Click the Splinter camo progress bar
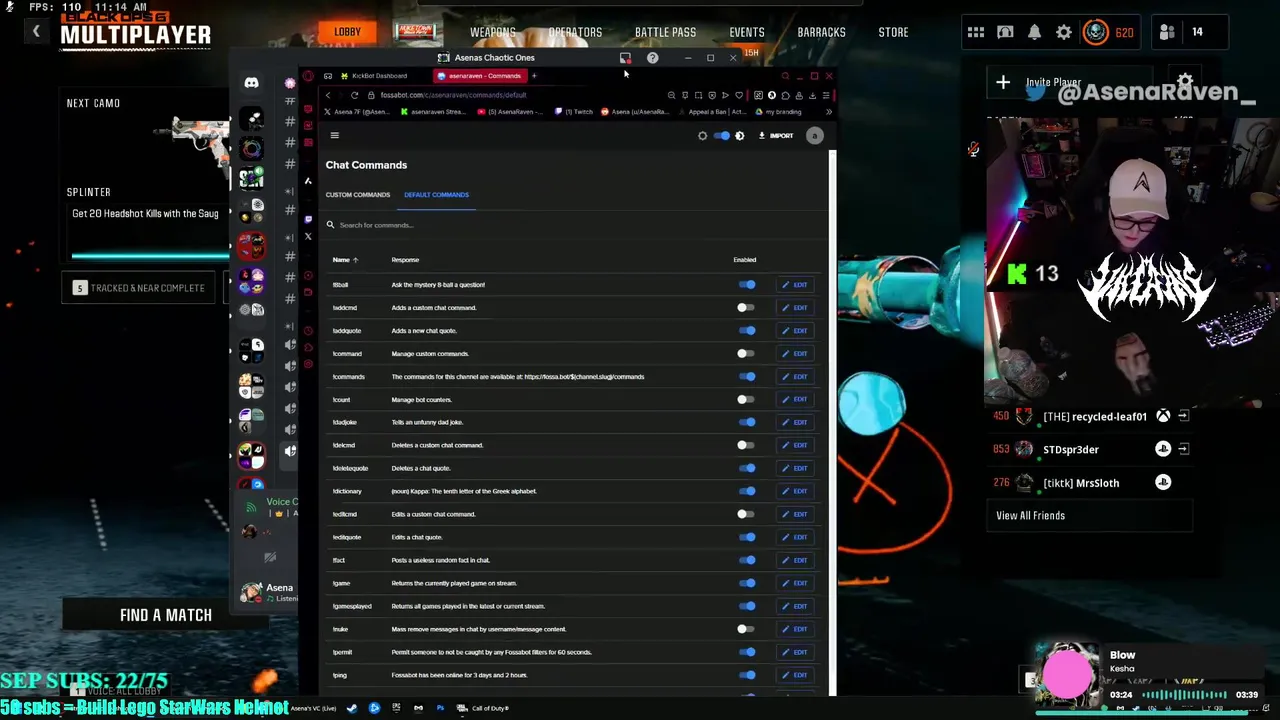Screen dimensions: 1280x720 [150, 256]
